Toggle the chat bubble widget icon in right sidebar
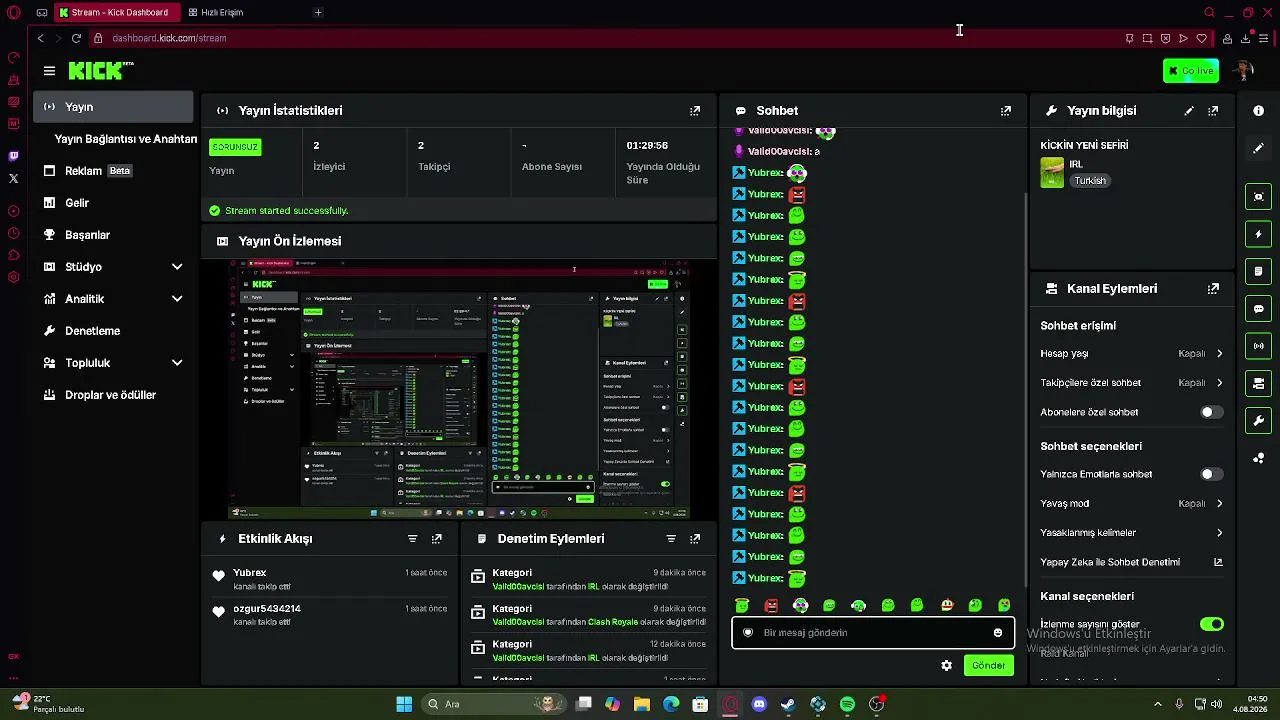This screenshot has width=1280, height=720. (x=1259, y=309)
